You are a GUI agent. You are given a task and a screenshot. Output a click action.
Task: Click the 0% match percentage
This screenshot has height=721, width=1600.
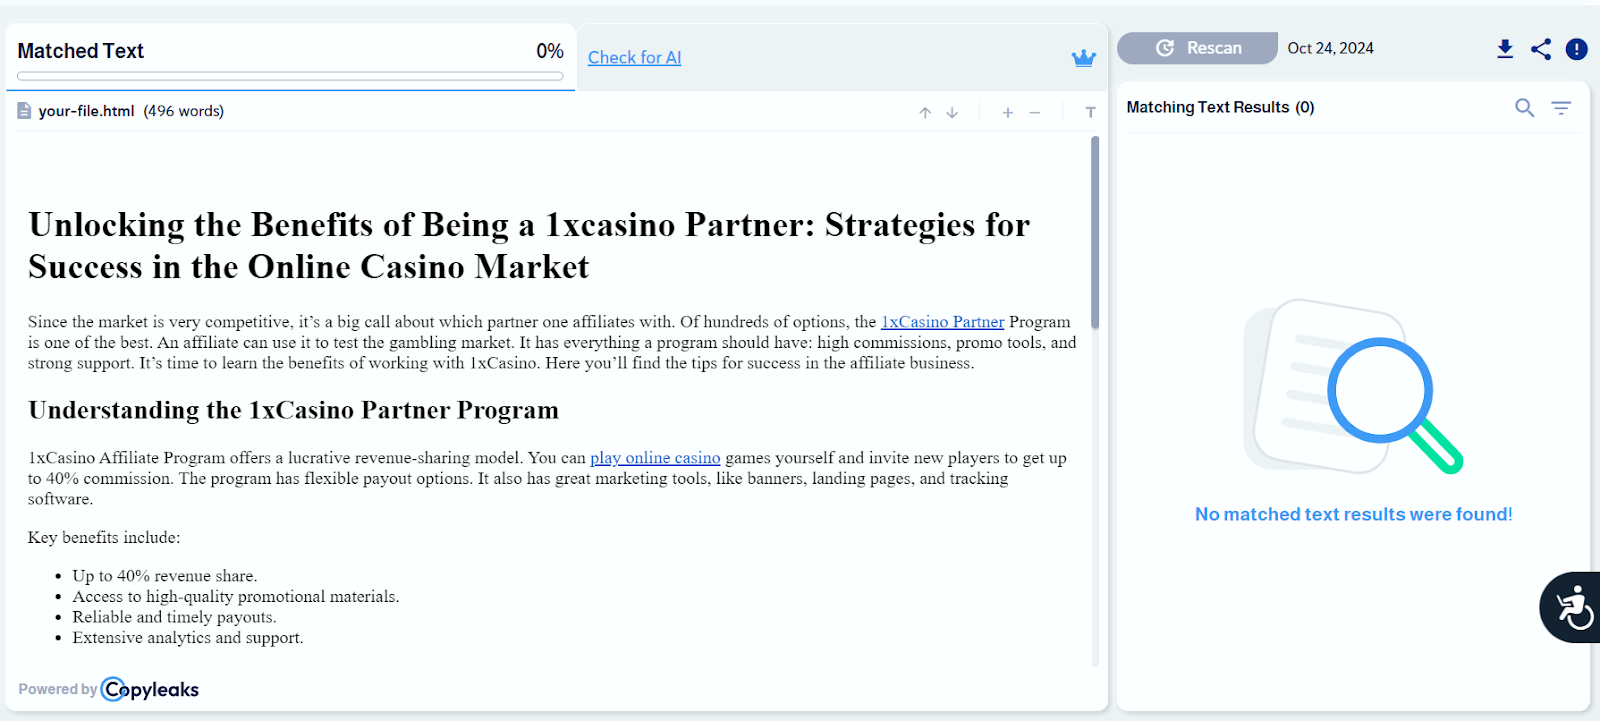pos(550,51)
